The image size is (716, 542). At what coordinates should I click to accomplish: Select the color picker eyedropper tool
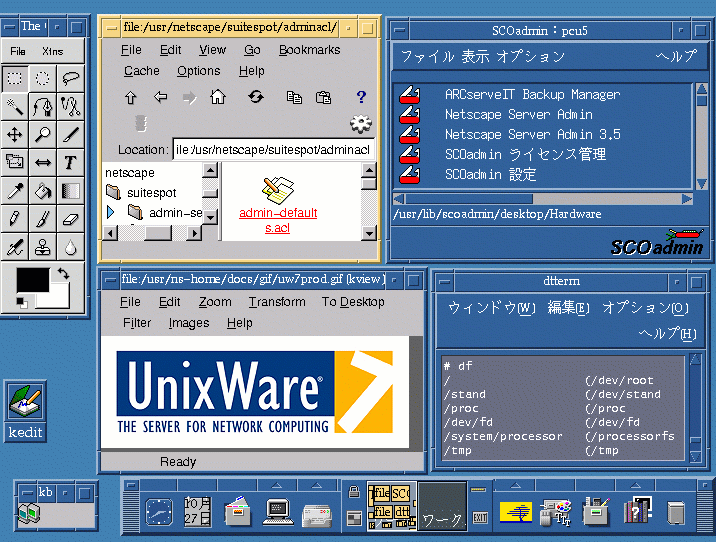15,191
